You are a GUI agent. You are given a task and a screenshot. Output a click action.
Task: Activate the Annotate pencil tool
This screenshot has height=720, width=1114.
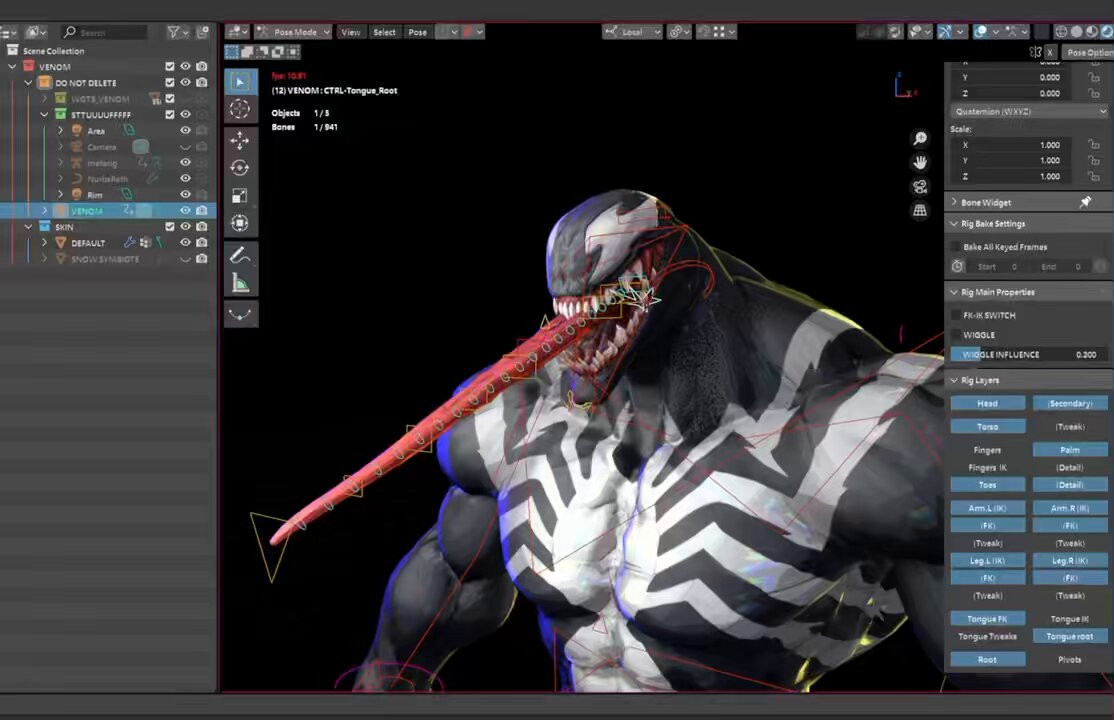click(x=240, y=256)
